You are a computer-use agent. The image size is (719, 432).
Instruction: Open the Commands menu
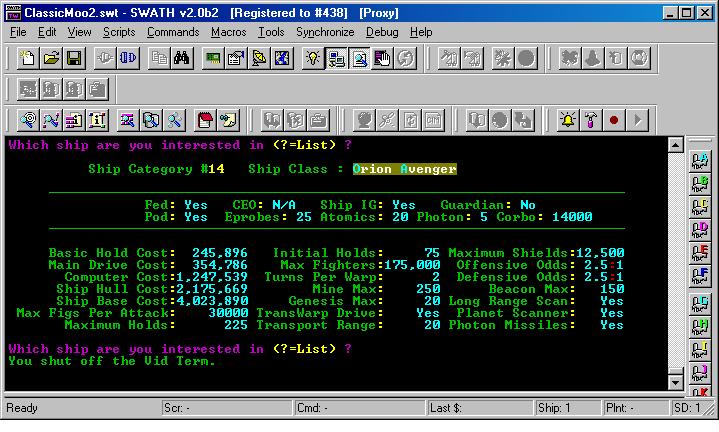(173, 32)
